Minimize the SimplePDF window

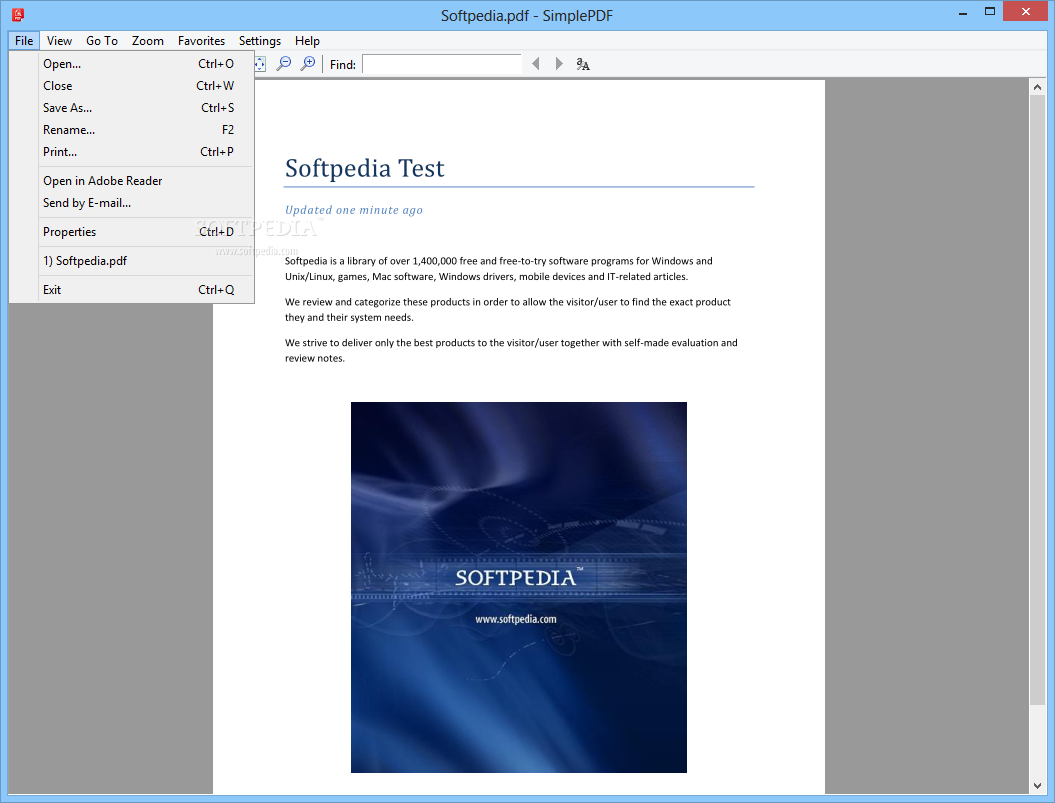coord(963,12)
